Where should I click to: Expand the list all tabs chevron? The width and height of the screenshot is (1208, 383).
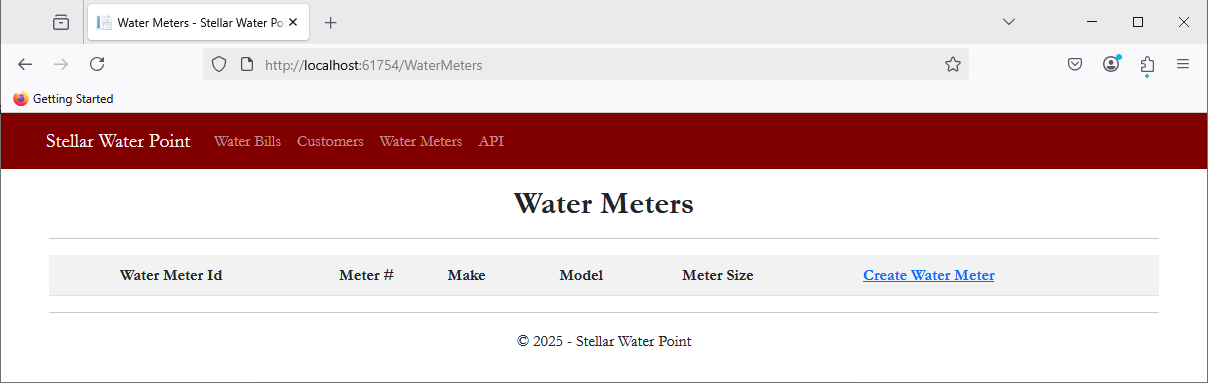click(x=1009, y=22)
